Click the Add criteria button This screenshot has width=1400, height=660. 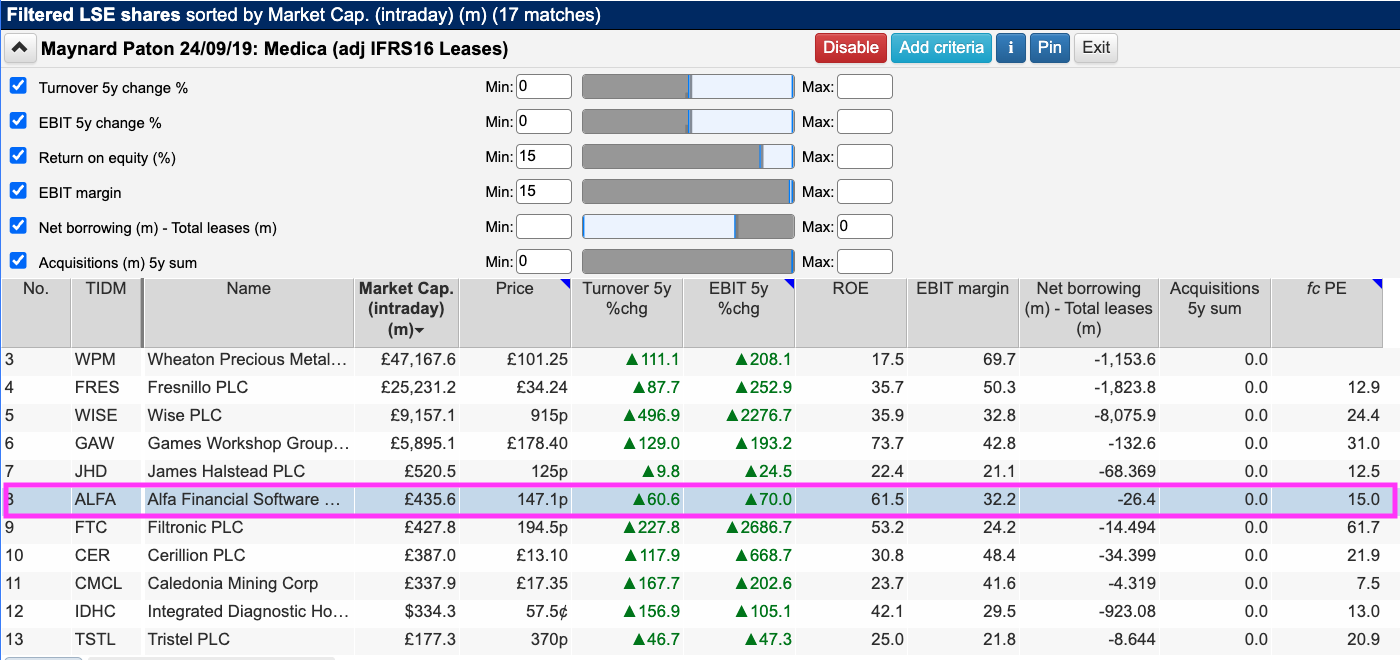(940, 48)
